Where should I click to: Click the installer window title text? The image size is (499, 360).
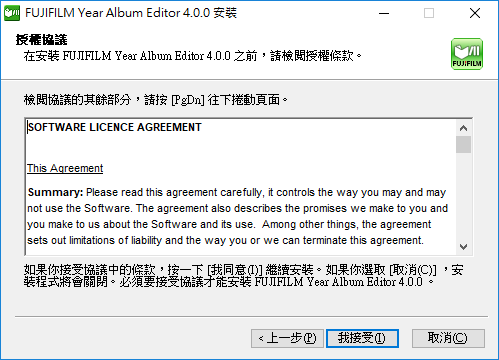pyautogui.click(x=131, y=13)
